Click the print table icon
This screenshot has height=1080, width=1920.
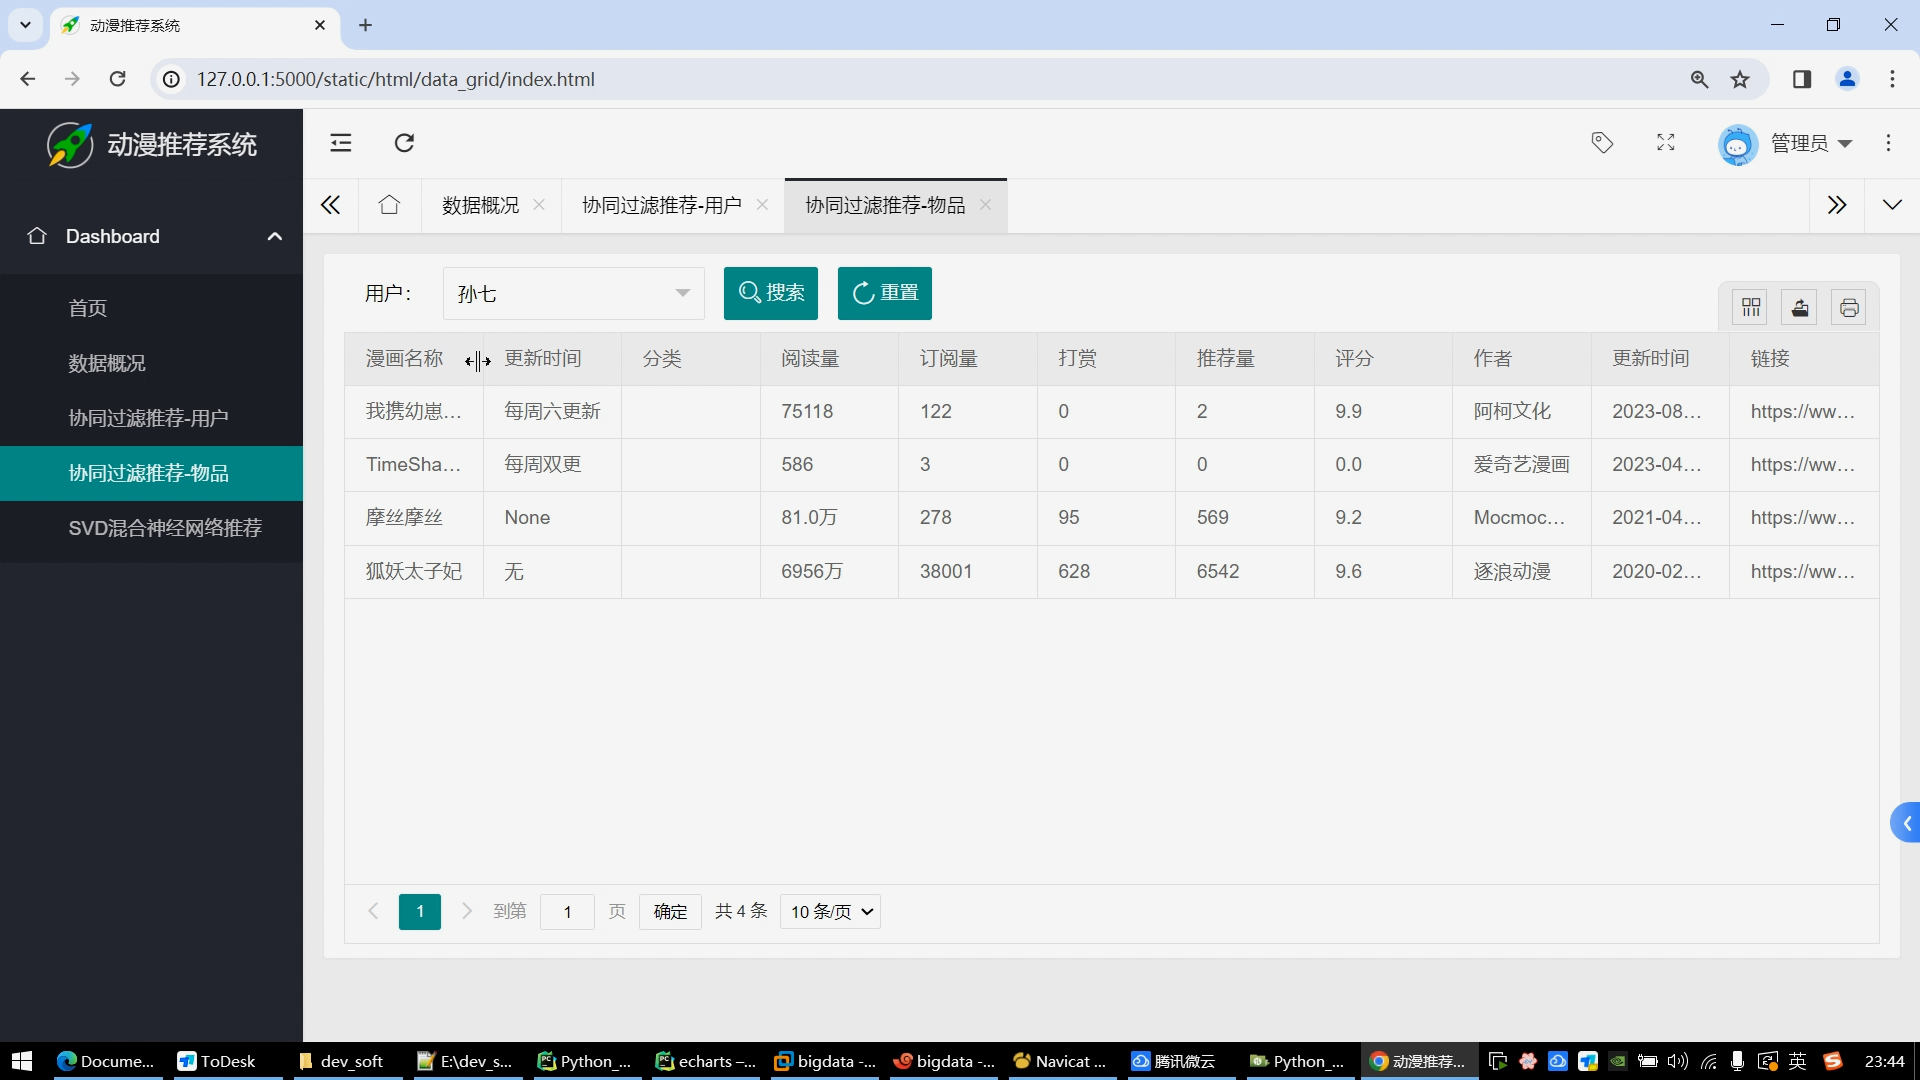[x=1848, y=307]
